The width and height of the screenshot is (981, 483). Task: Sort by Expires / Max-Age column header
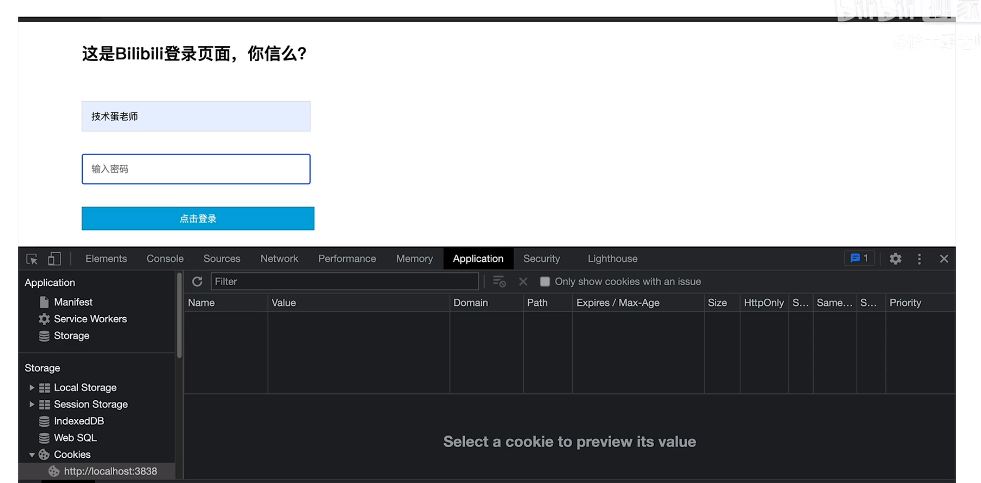coord(638,303)
